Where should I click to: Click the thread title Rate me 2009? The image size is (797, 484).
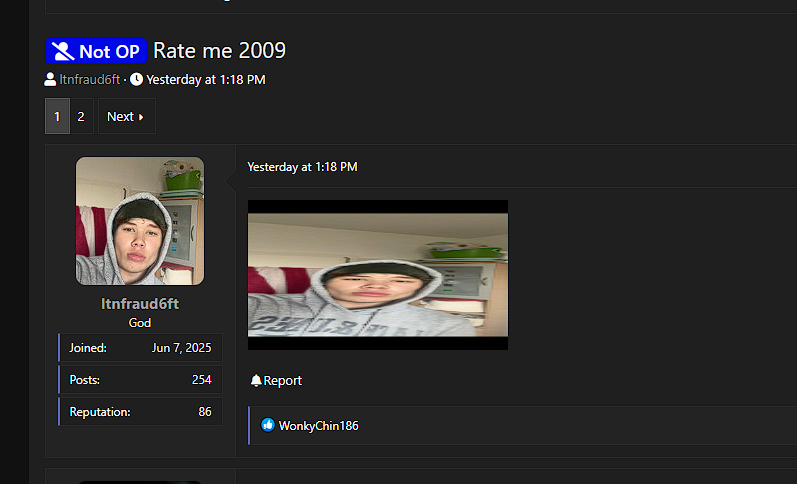[220, 51]
